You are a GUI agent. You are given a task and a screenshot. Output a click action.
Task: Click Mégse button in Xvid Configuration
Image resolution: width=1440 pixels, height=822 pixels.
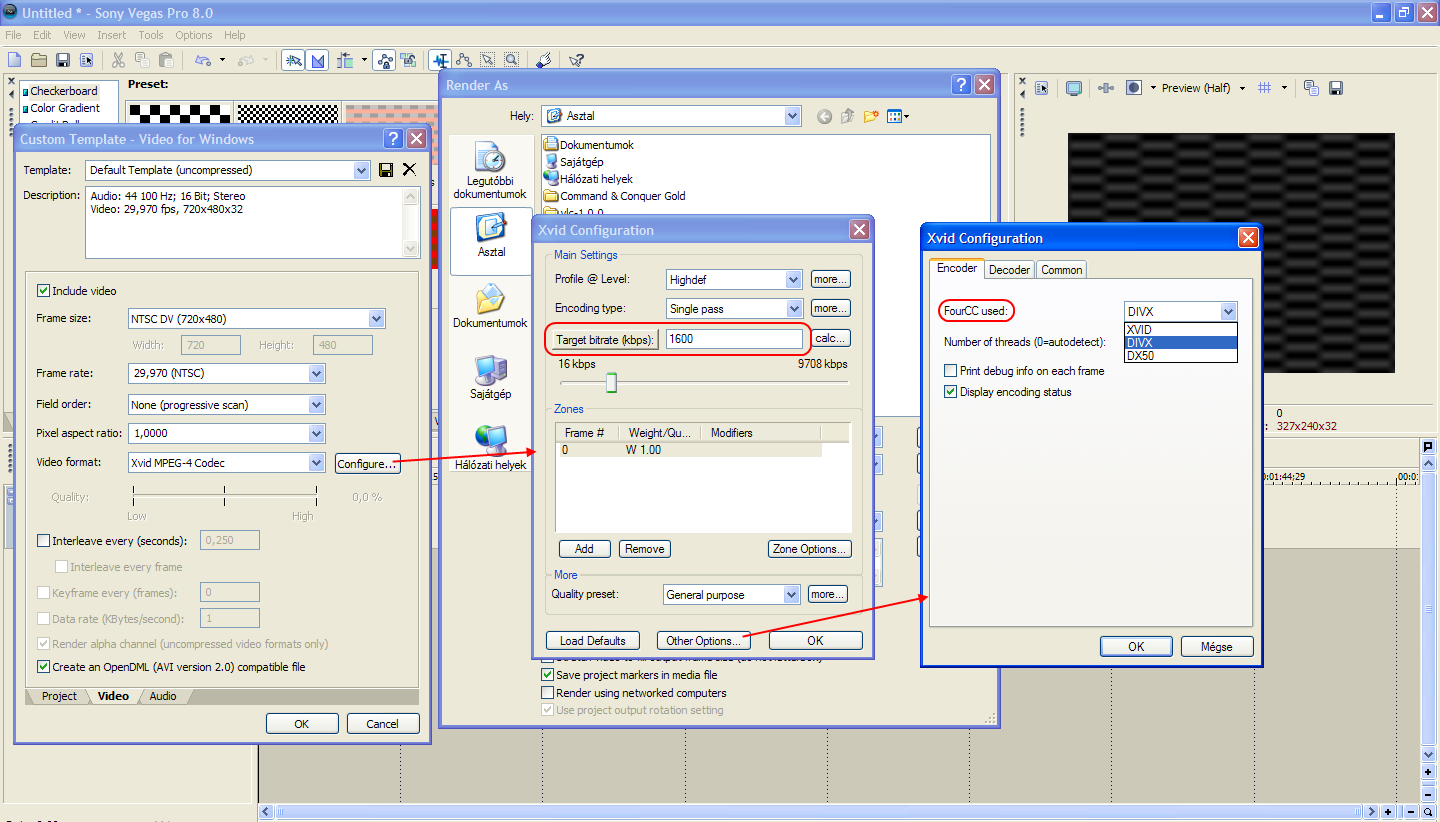pyautogui.click(x=1217, y=647)
